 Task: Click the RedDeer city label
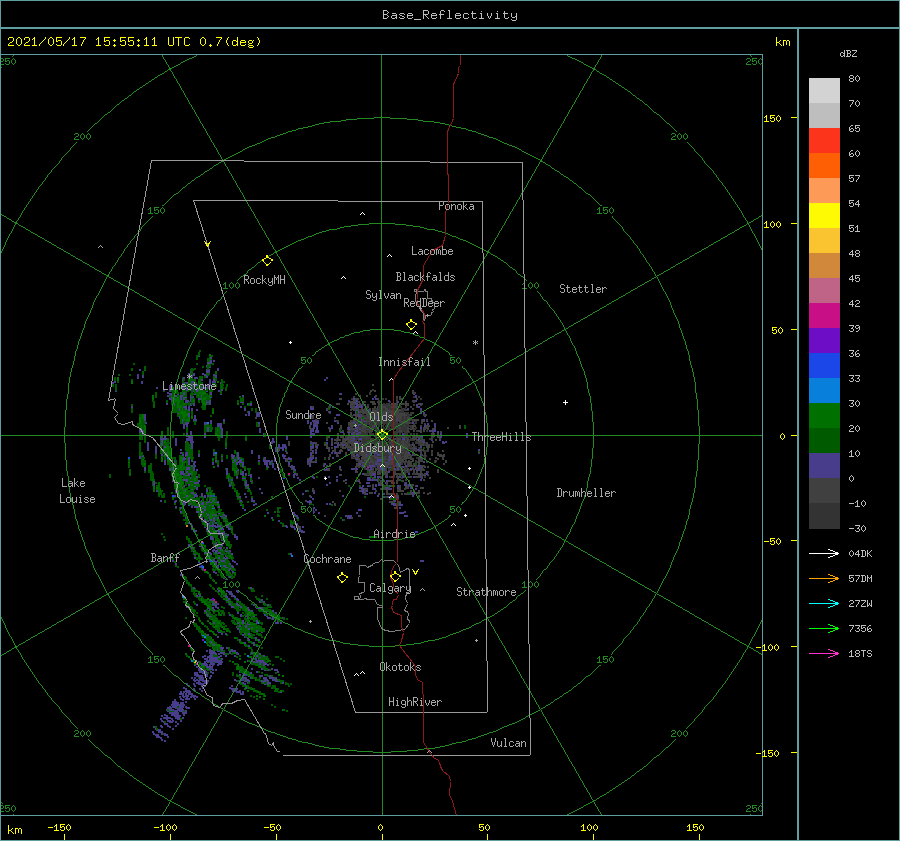(424, 303)
